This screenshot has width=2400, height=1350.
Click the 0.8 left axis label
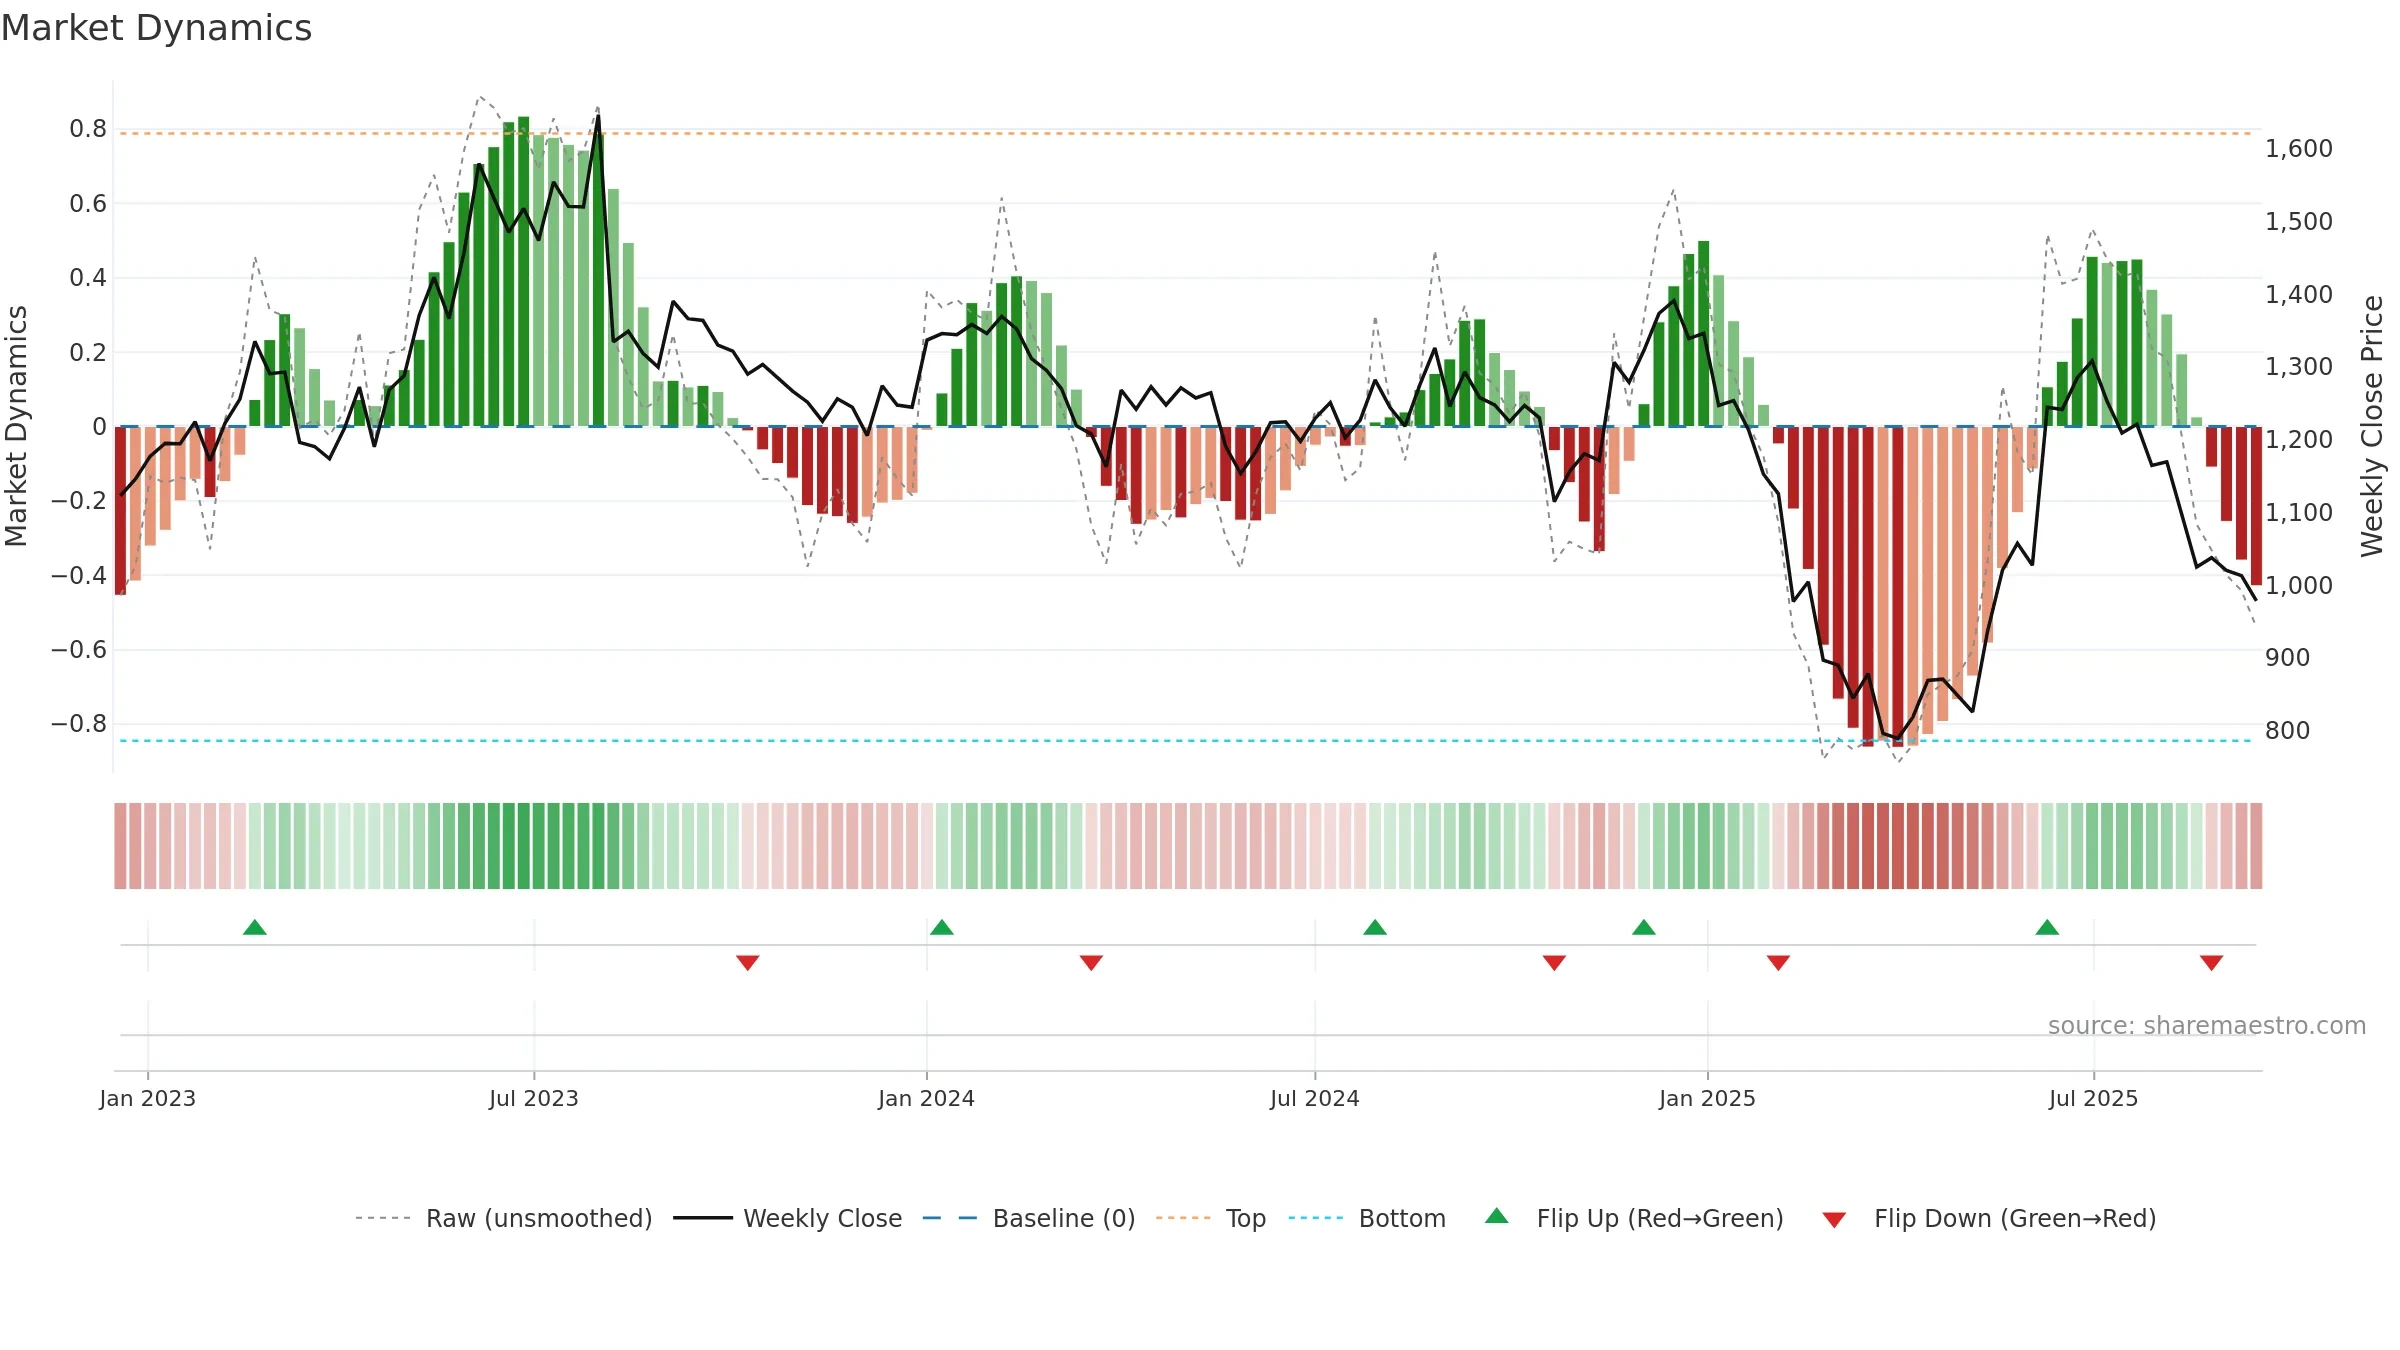click(x=88, y=129)
